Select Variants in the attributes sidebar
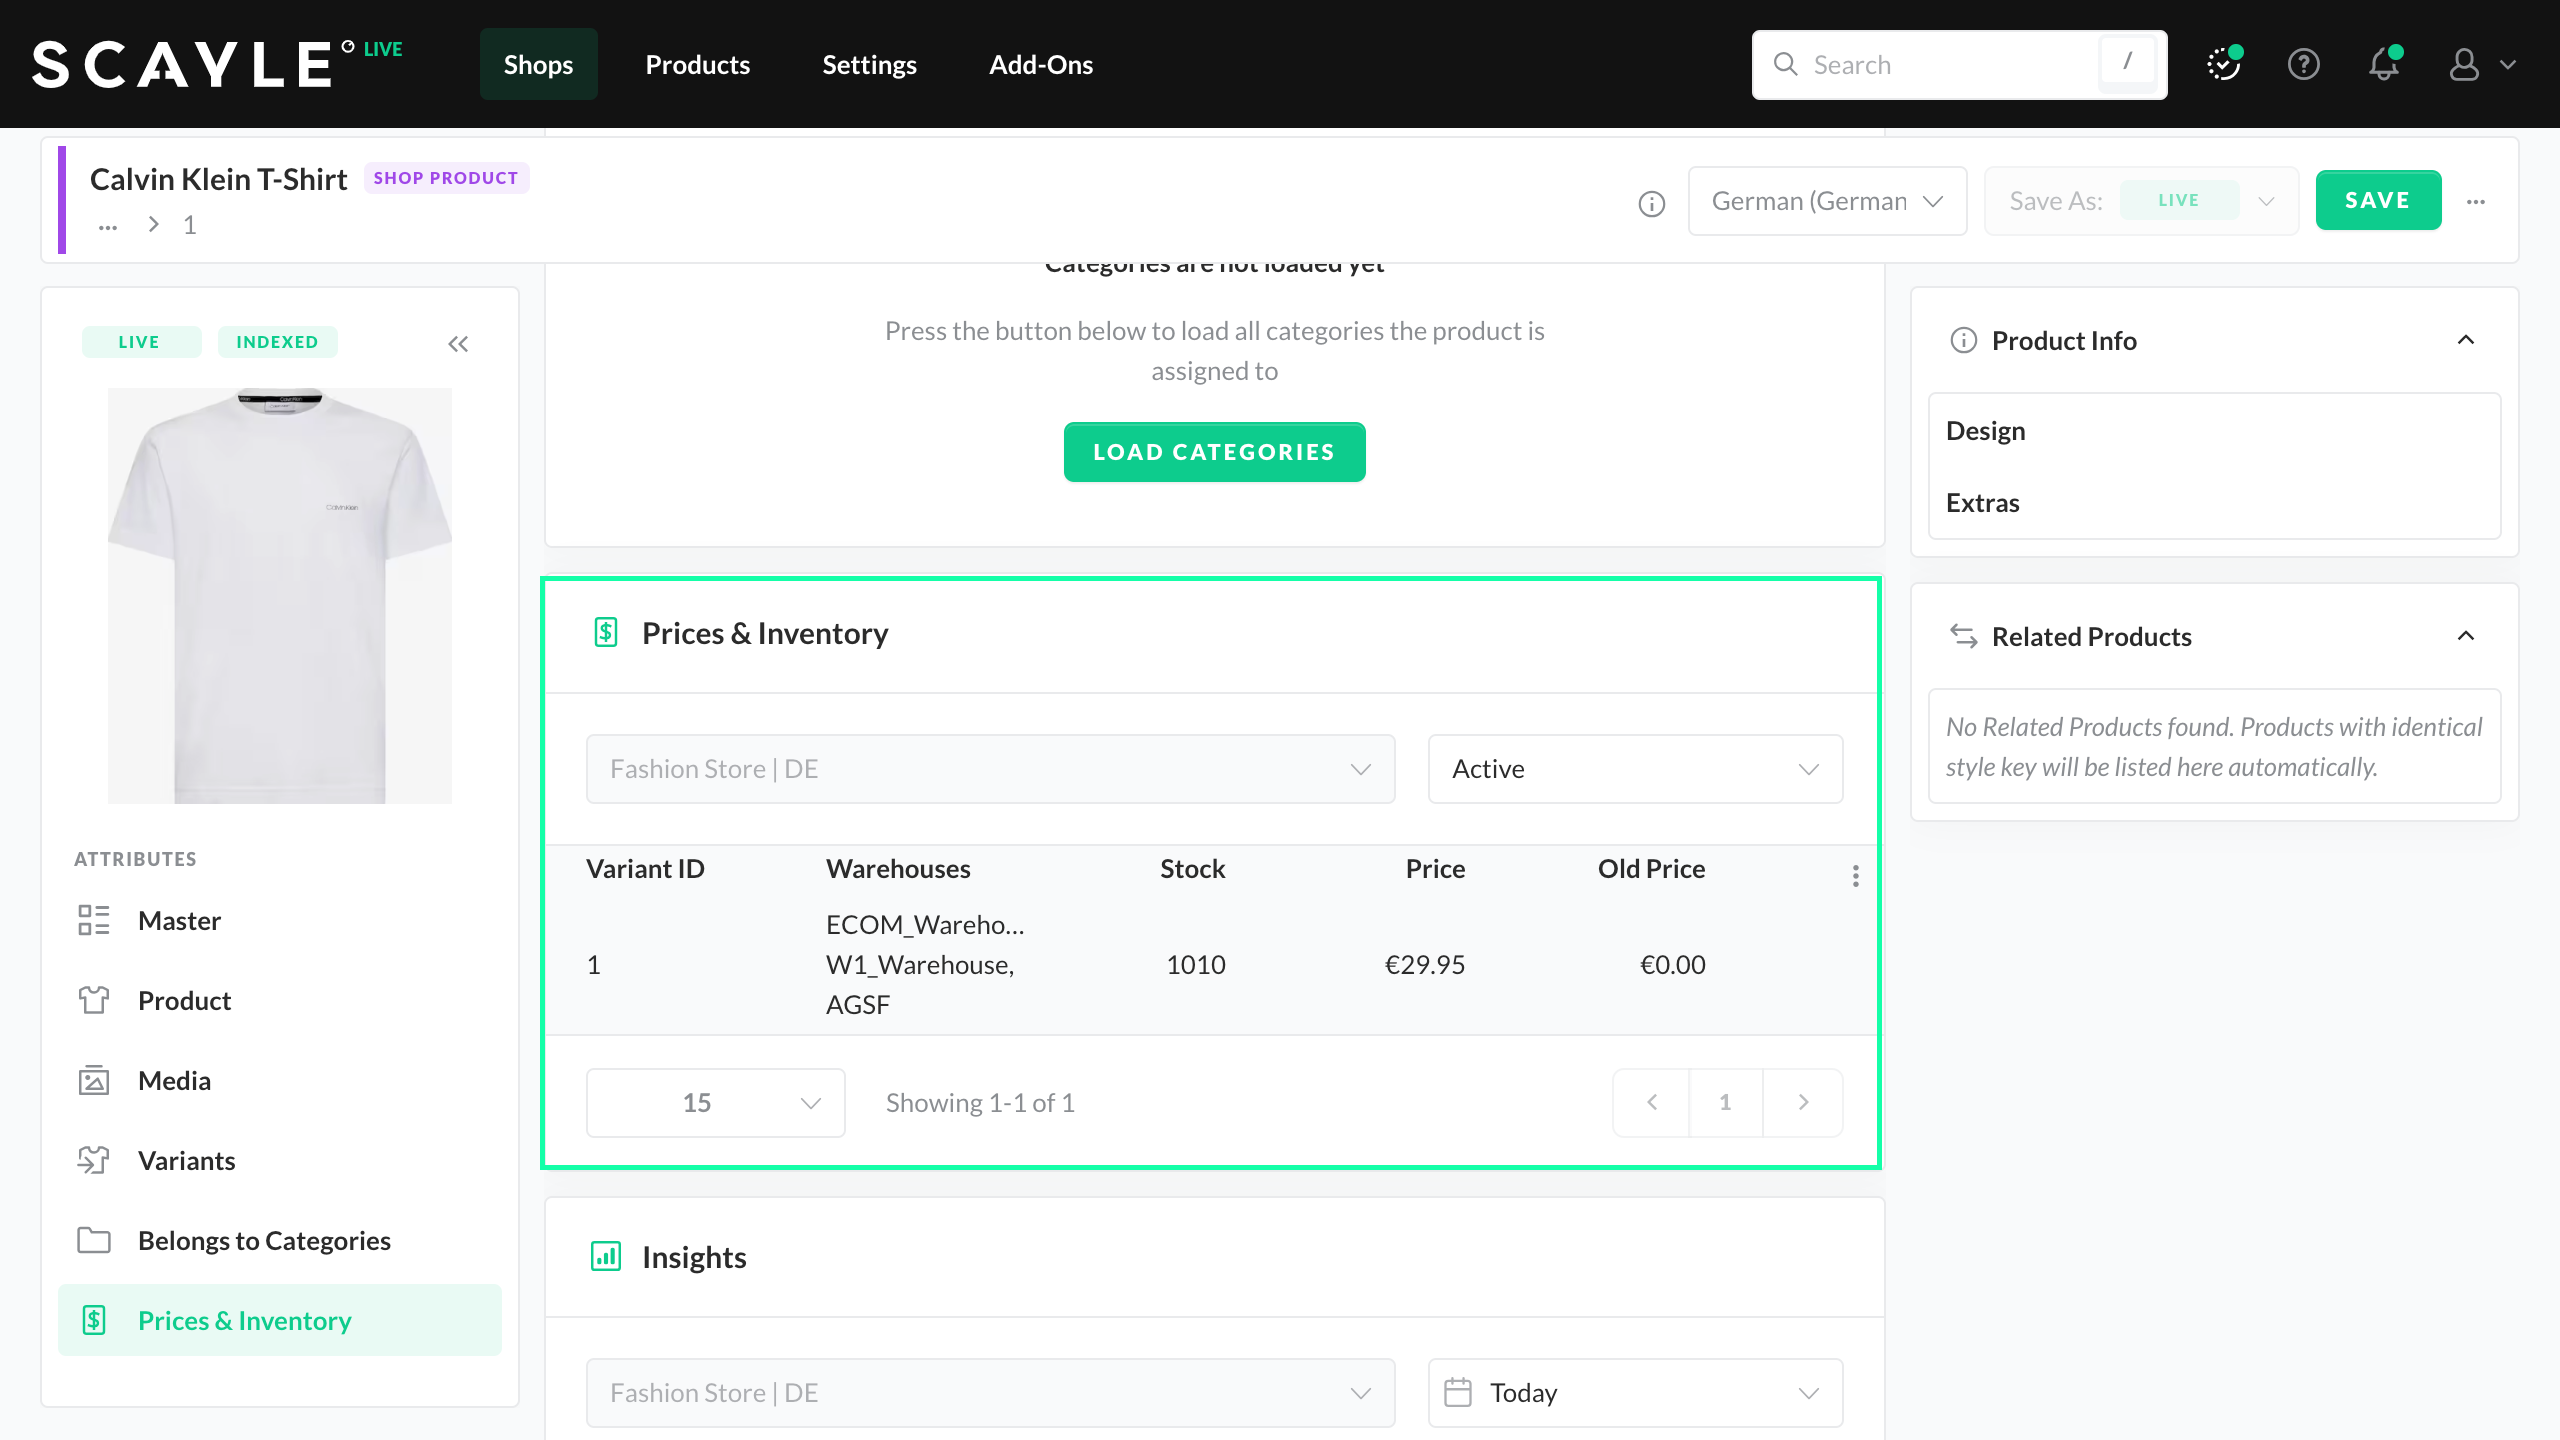The height and width of the screenshot is (1440, 2560). [x=187, y=1161]
